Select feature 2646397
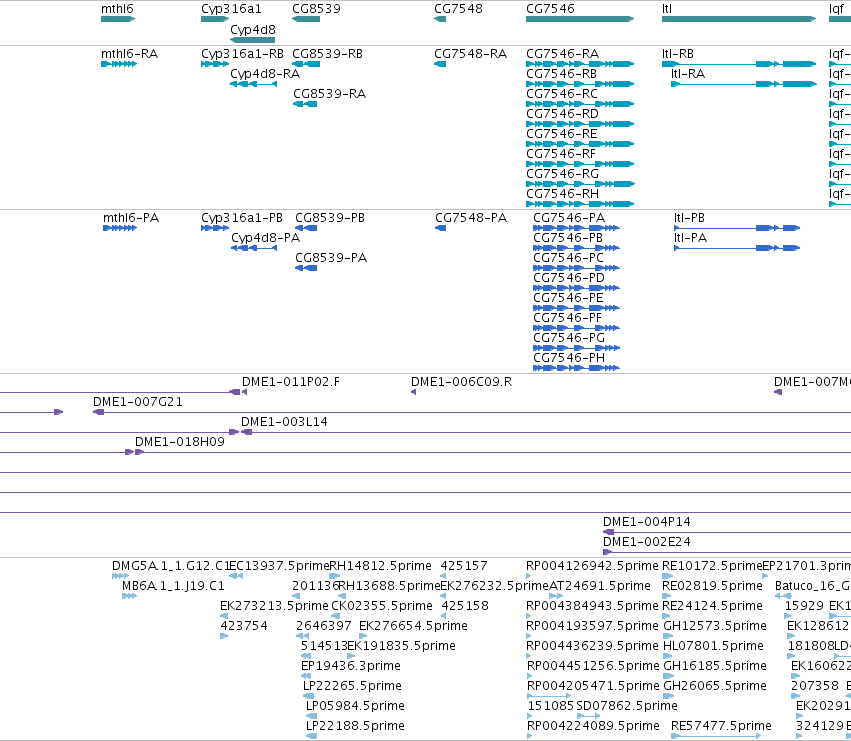 (302, 636)
